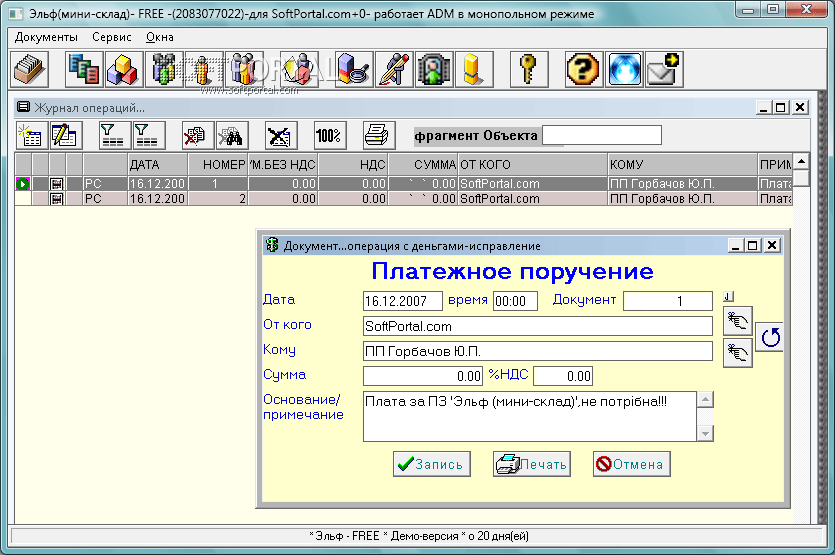Click the Дата field with 16.12.2007

pyautogui.click(x=403, y=301)
